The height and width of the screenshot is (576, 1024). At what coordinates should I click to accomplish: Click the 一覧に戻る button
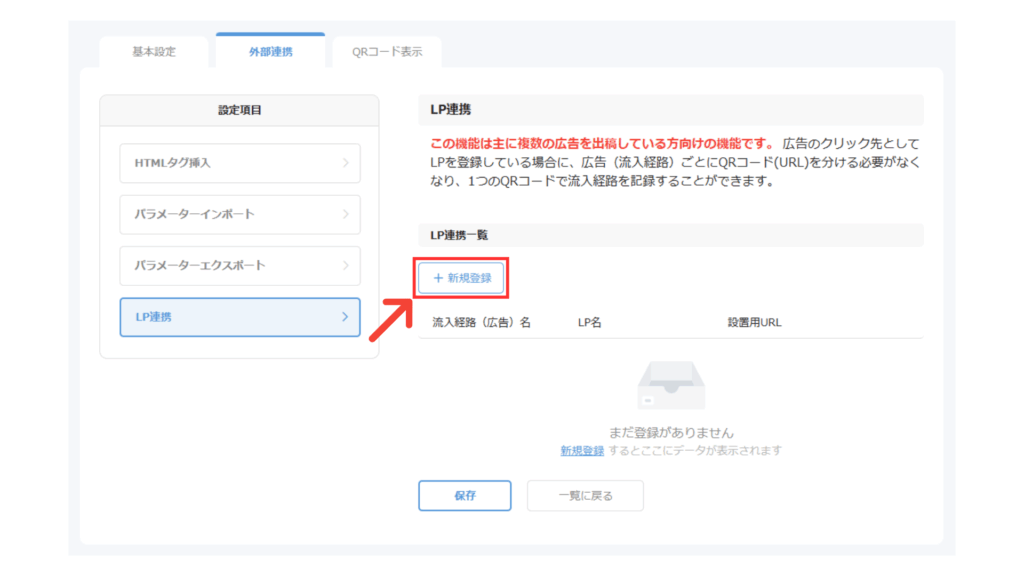(585, 495)
